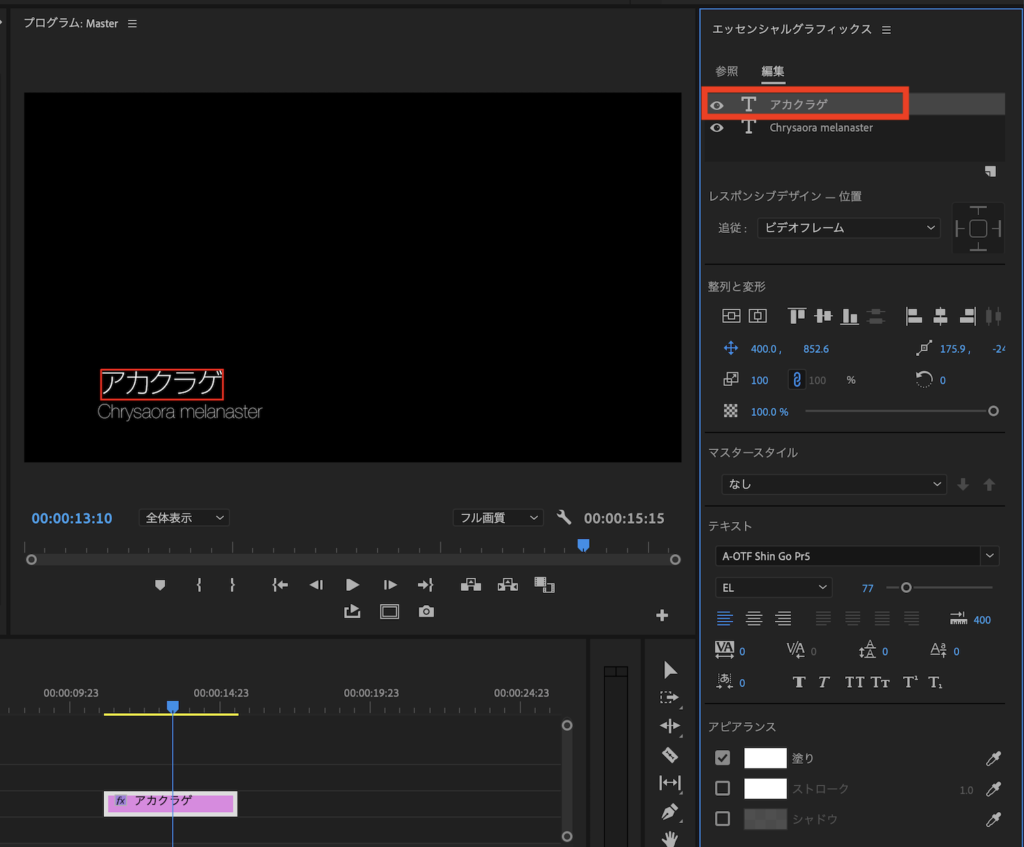Screen dimensions: 1024x847
Task: Open the ビデオフレーム follow dropdown
Action: tap(848, 228)
